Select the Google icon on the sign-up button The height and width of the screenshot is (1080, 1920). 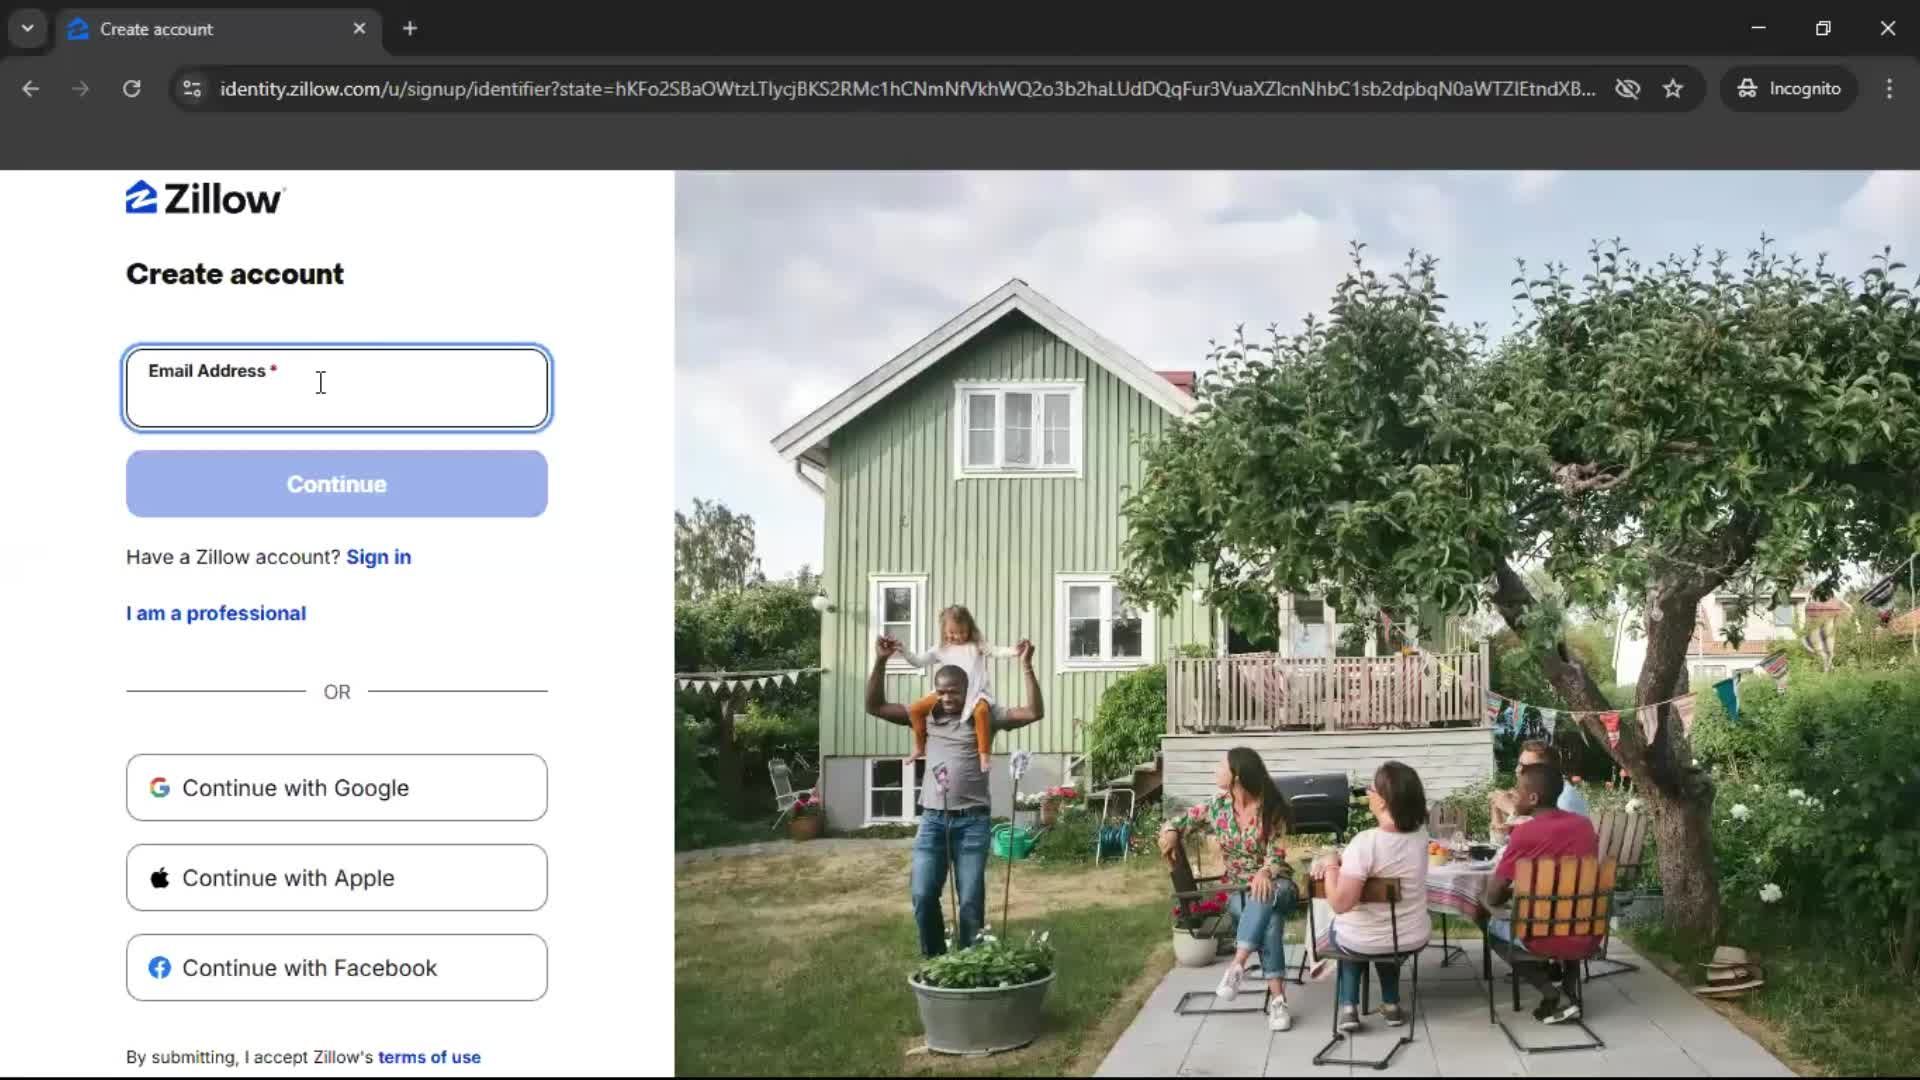point(160,787)
